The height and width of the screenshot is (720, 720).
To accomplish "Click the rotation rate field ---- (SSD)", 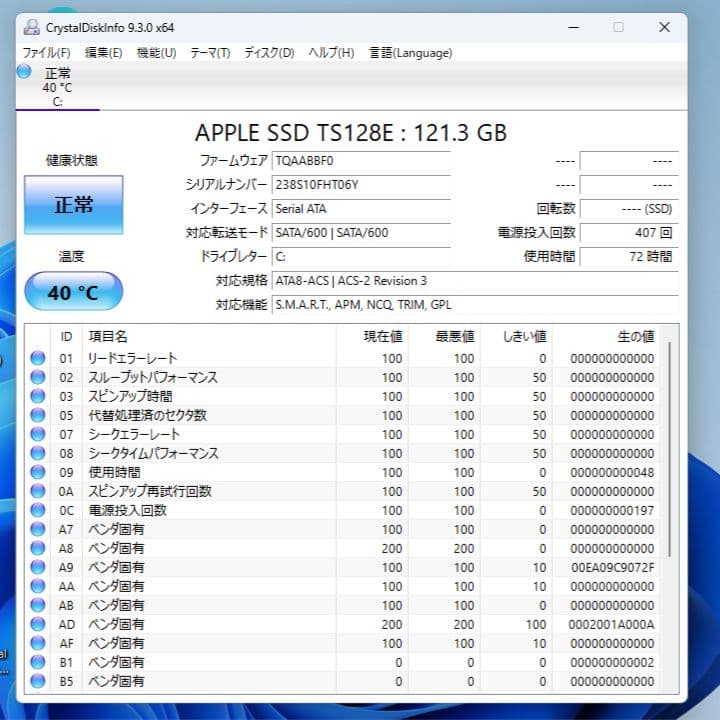I will pyautogui.click(x=629, y=208).
